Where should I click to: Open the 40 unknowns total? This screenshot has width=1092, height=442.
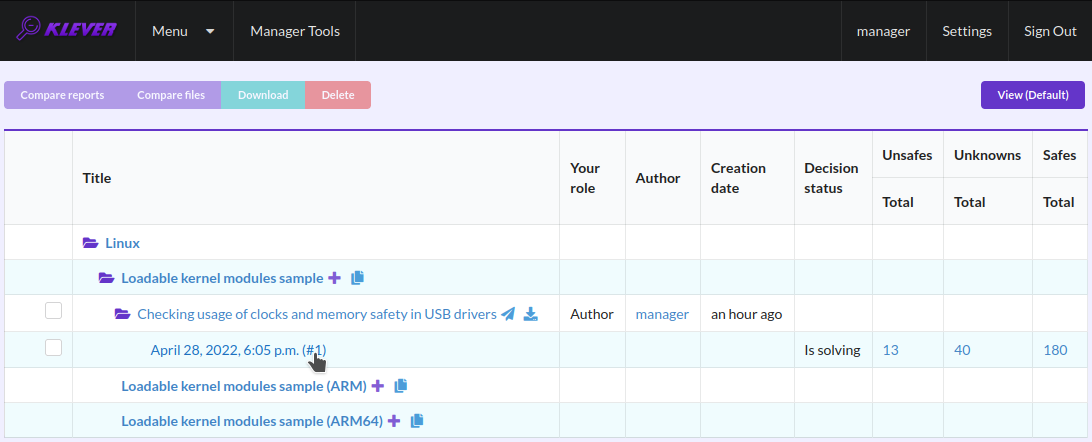962,350
